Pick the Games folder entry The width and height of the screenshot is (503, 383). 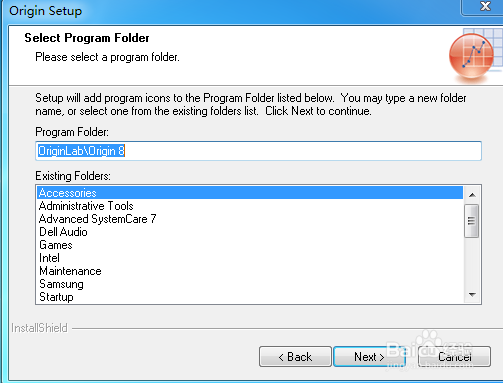click(x=250, y=245)
